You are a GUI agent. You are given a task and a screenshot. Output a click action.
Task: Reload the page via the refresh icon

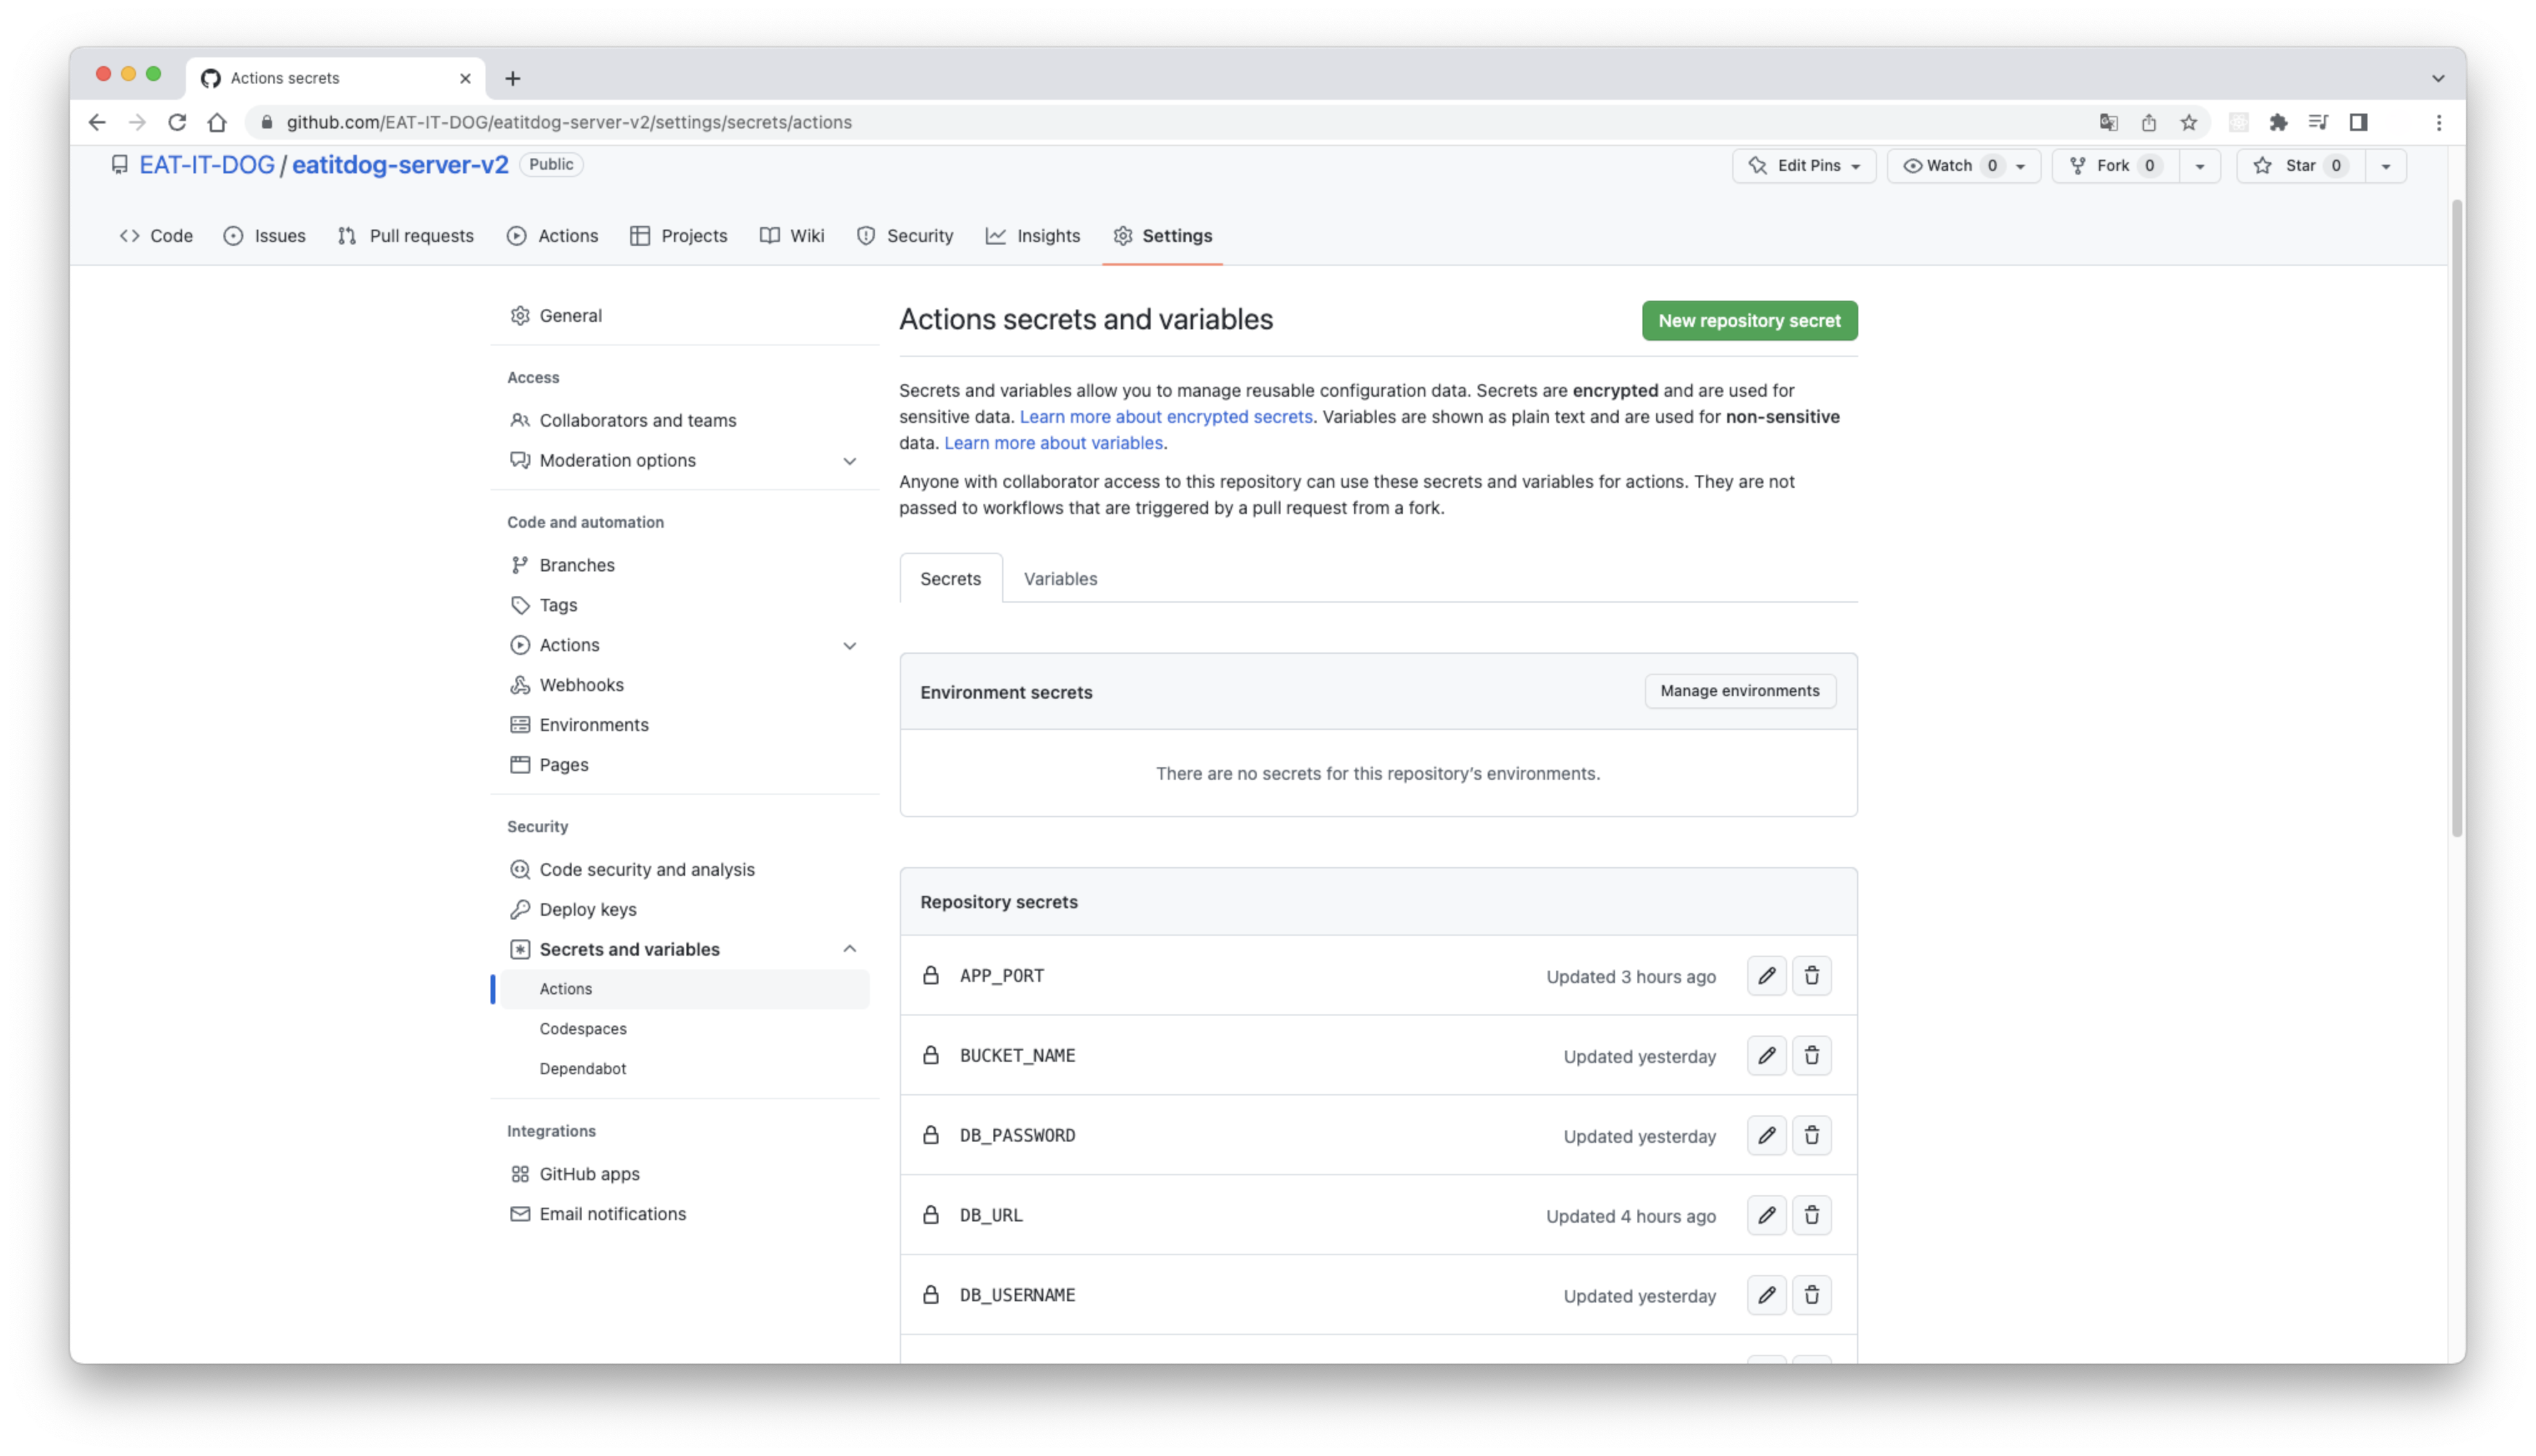coord(177,122)
